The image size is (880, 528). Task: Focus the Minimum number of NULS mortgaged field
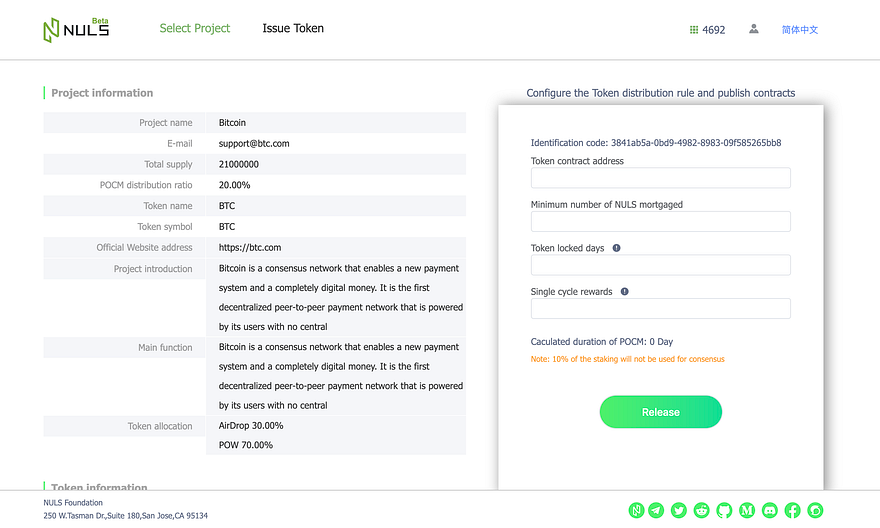pyautogui.click(x=661, y=222)
